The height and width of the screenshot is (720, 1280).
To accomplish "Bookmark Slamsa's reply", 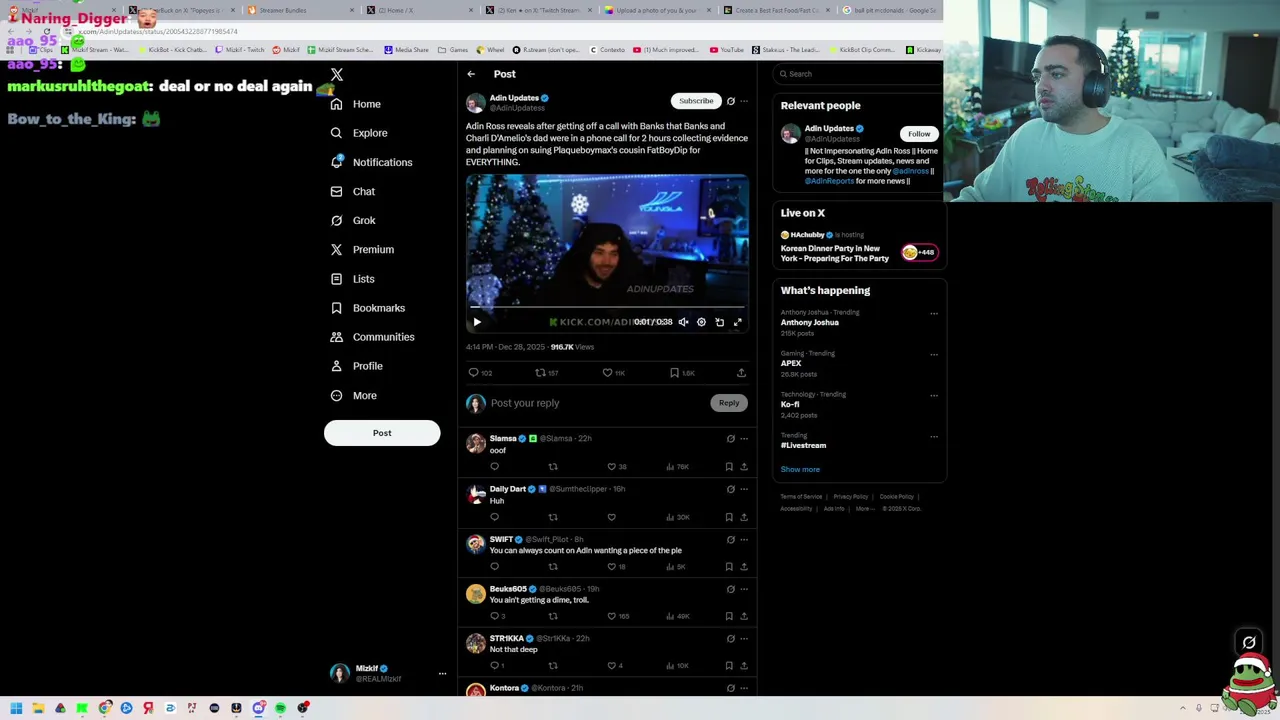I will point(729,467).
